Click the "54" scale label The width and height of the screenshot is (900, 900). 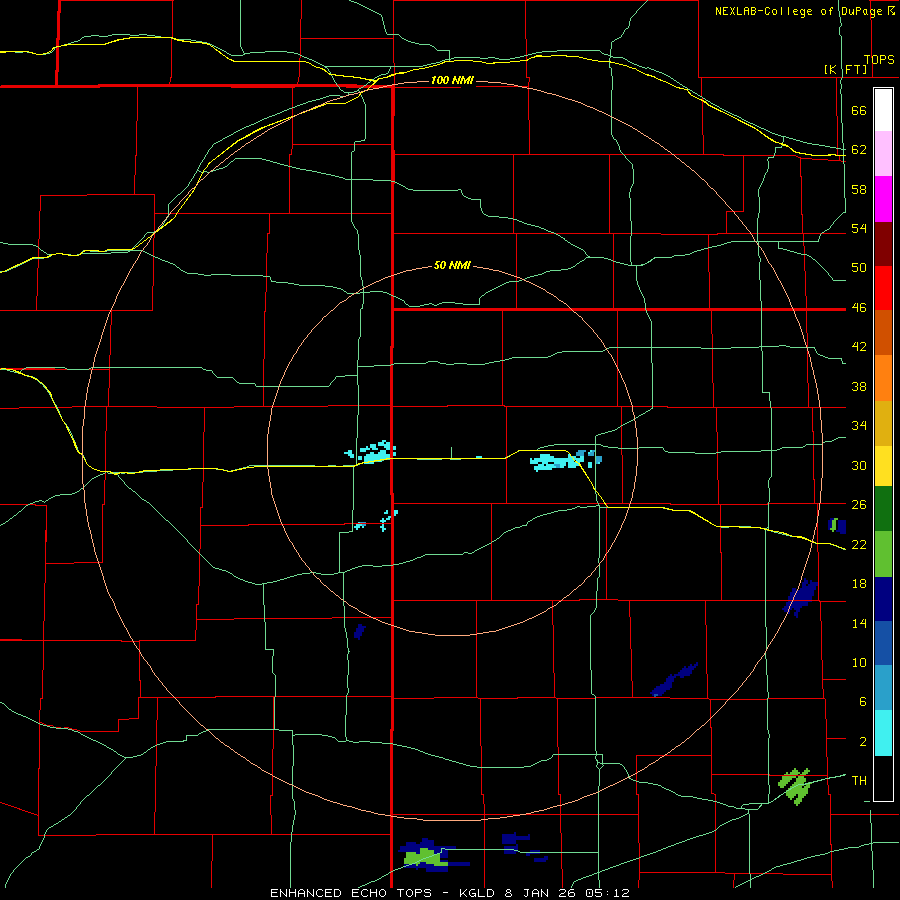[859, 228]
